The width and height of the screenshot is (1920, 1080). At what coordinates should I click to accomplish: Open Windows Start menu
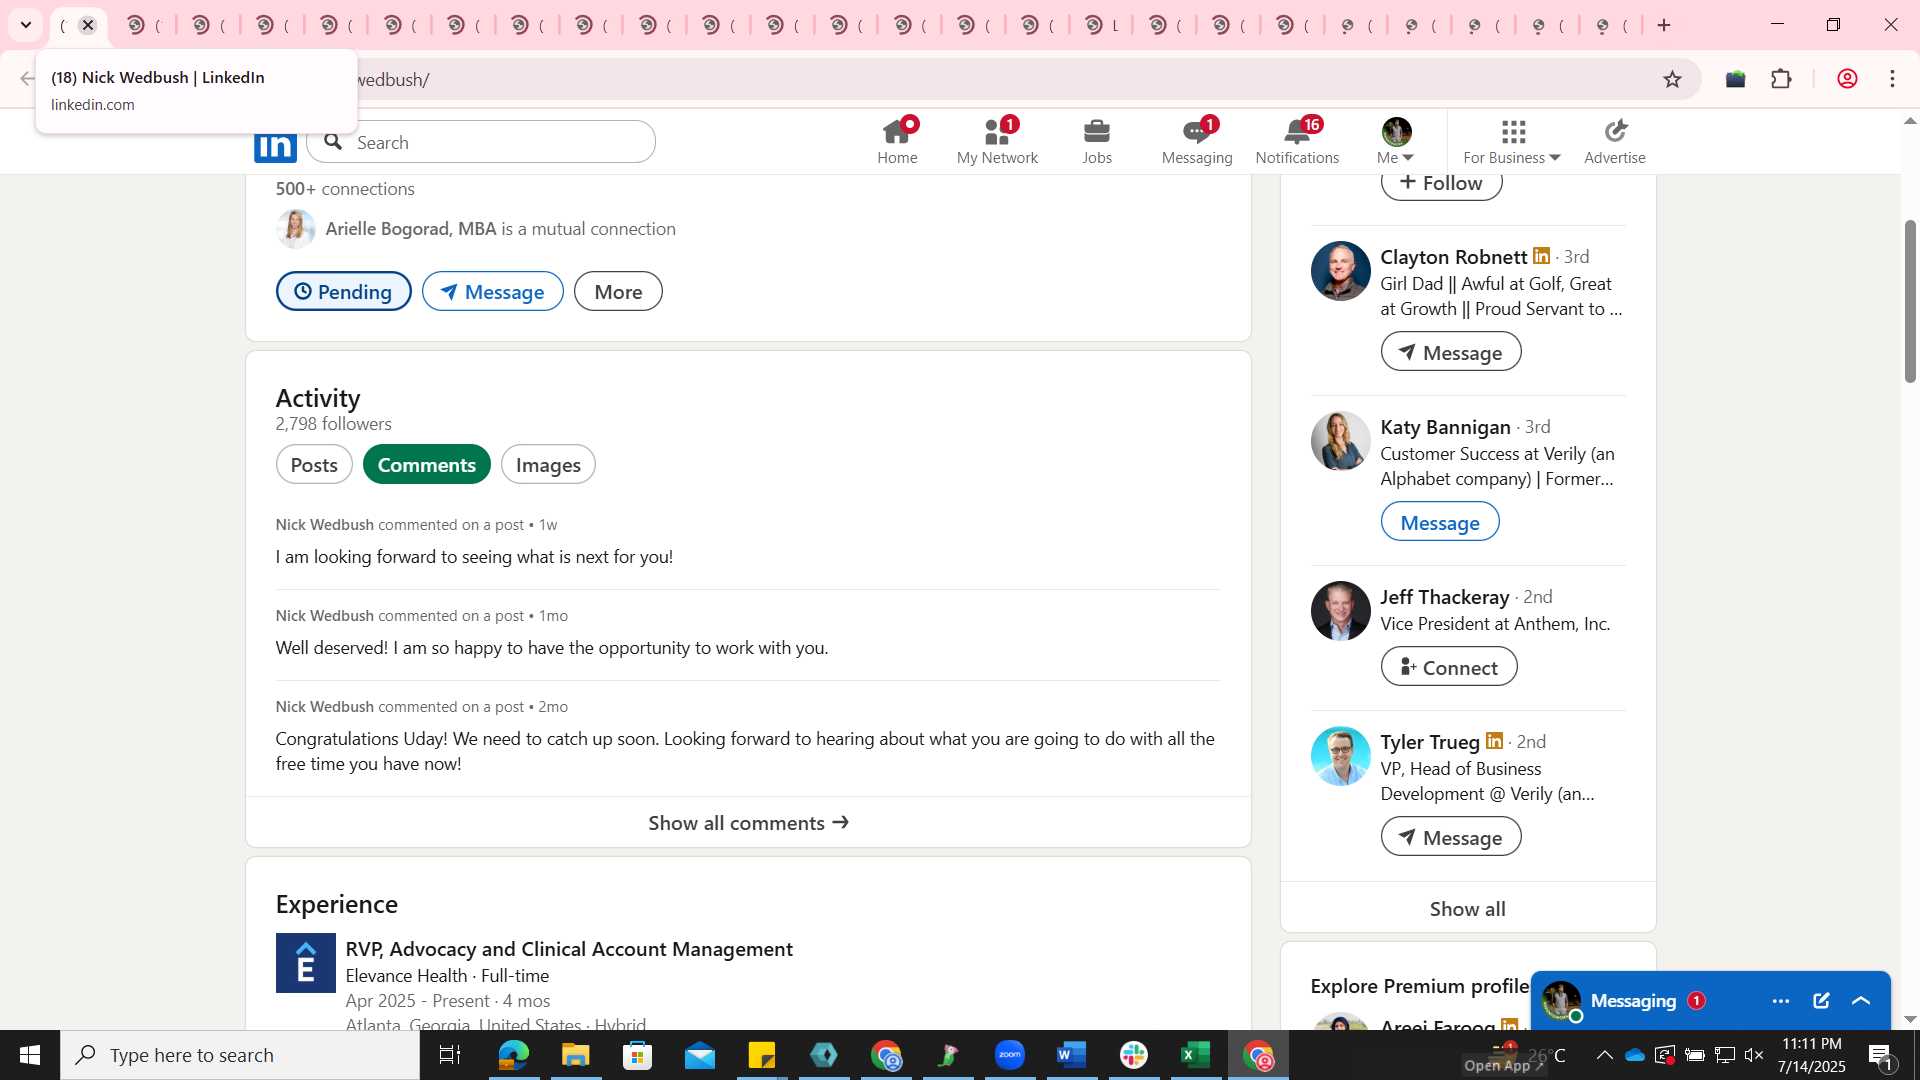[x=30, y=1055]
